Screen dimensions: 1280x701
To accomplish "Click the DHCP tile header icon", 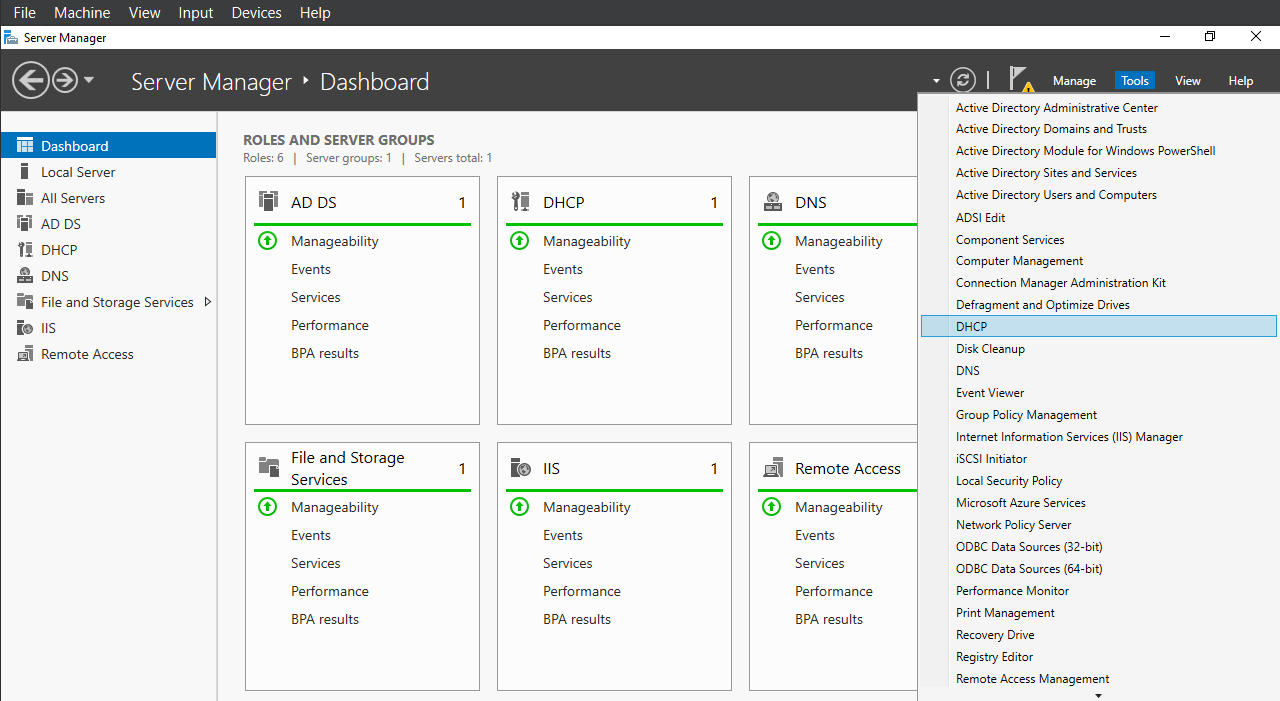I will point(520,202).
